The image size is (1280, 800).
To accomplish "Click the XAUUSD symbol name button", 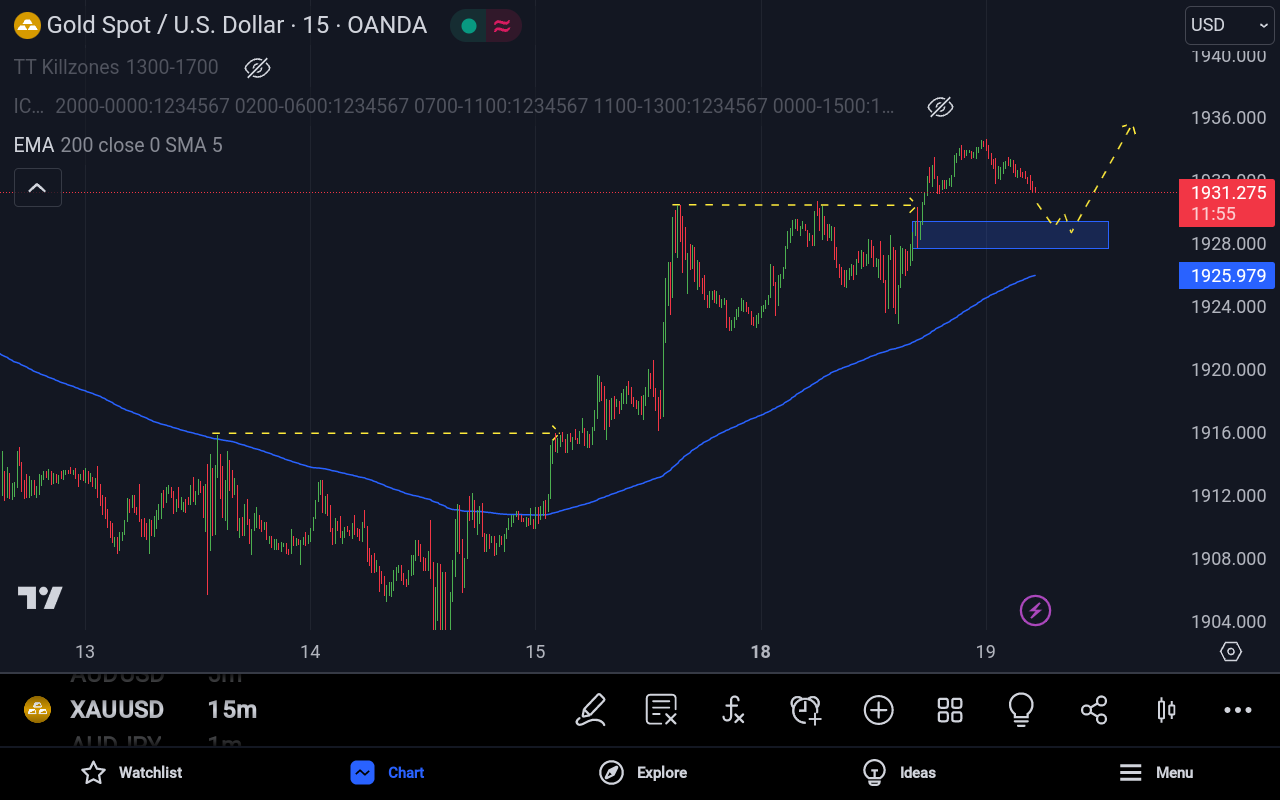I will pos(116,710).
